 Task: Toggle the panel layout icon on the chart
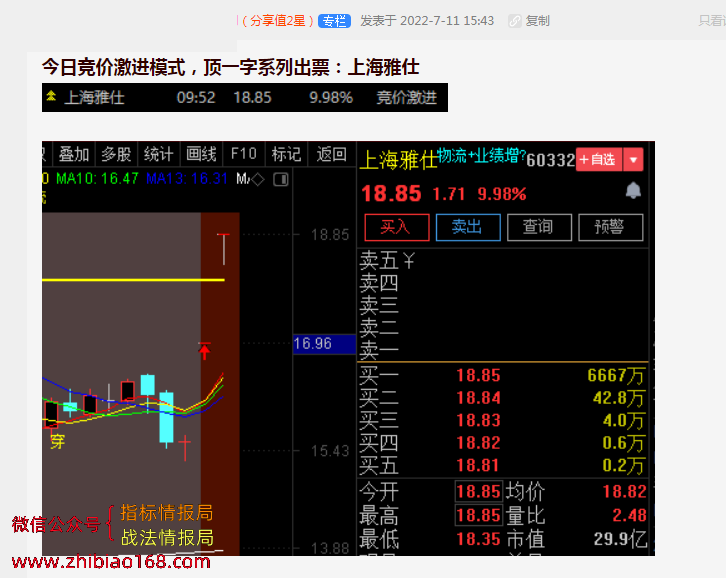coord(281,179)
